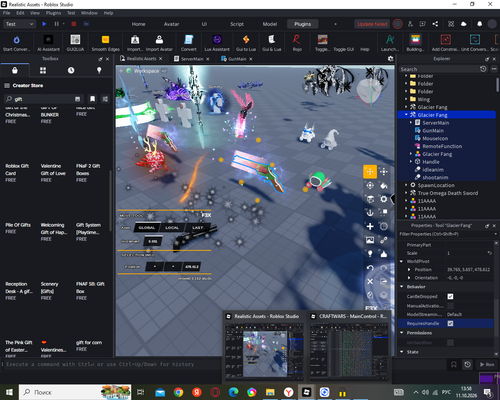Launch the Rojo plugin
The width and height of the screenshot is (500, 400).
(297, 43)
